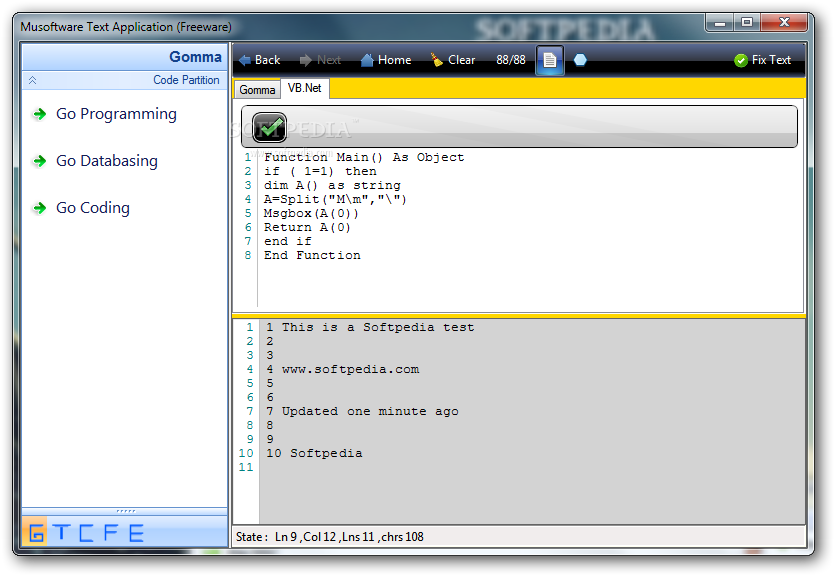Select the E icon in bottom bar
This screenshot has height=576, width=835.
pos(136,532)
